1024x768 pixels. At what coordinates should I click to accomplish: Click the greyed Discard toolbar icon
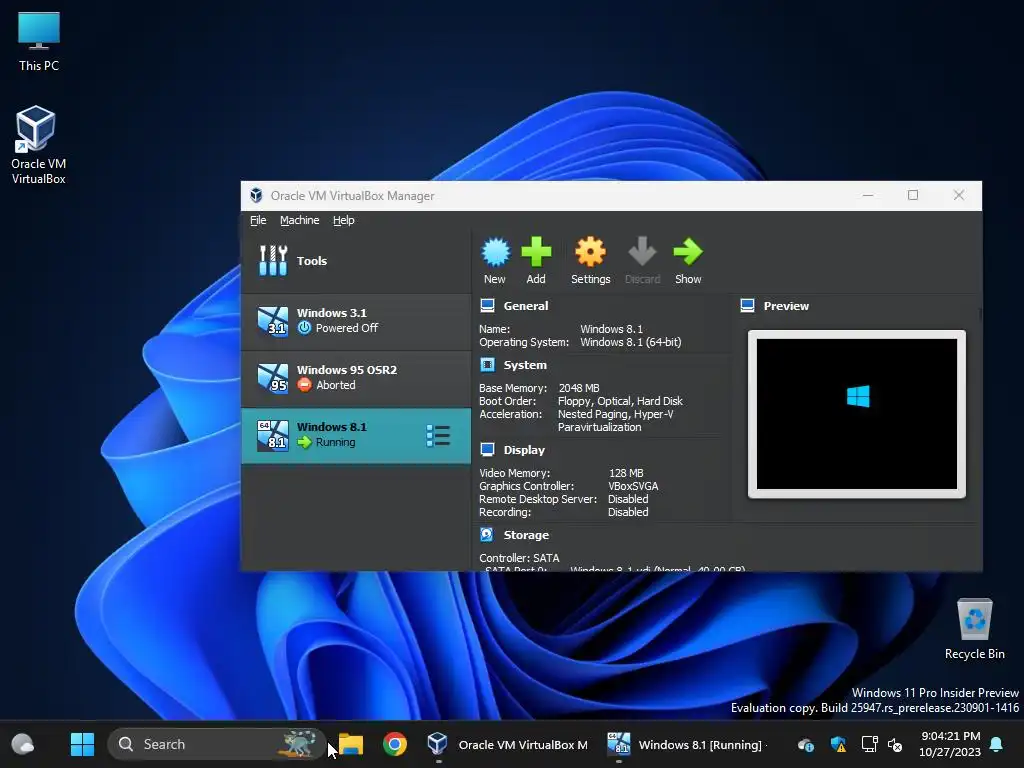point(642,252)
